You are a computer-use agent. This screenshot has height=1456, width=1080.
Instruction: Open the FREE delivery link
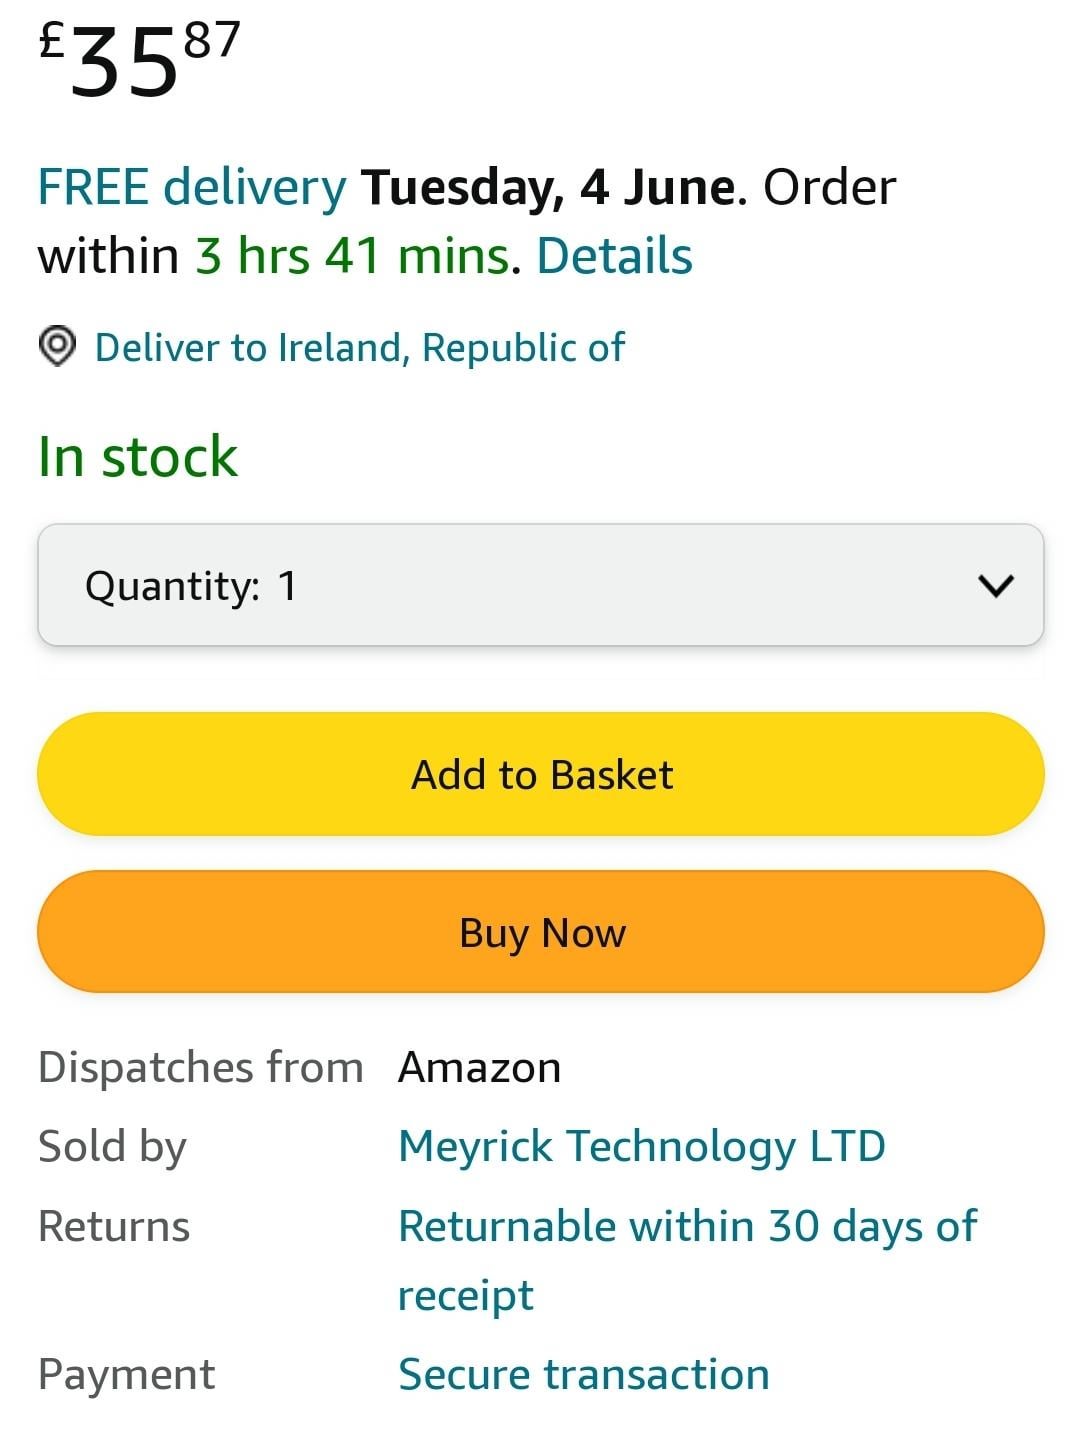pos(191,187)
